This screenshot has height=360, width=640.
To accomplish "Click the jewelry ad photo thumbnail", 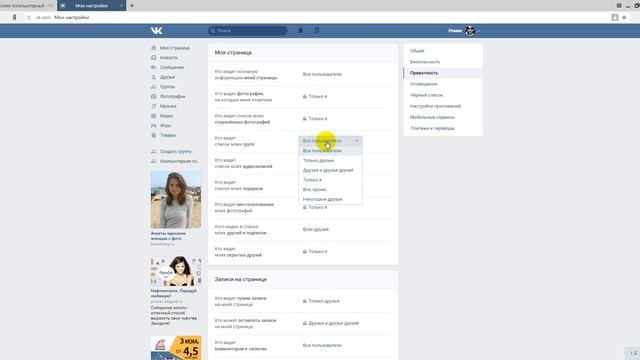I will [x=176, y=271].
